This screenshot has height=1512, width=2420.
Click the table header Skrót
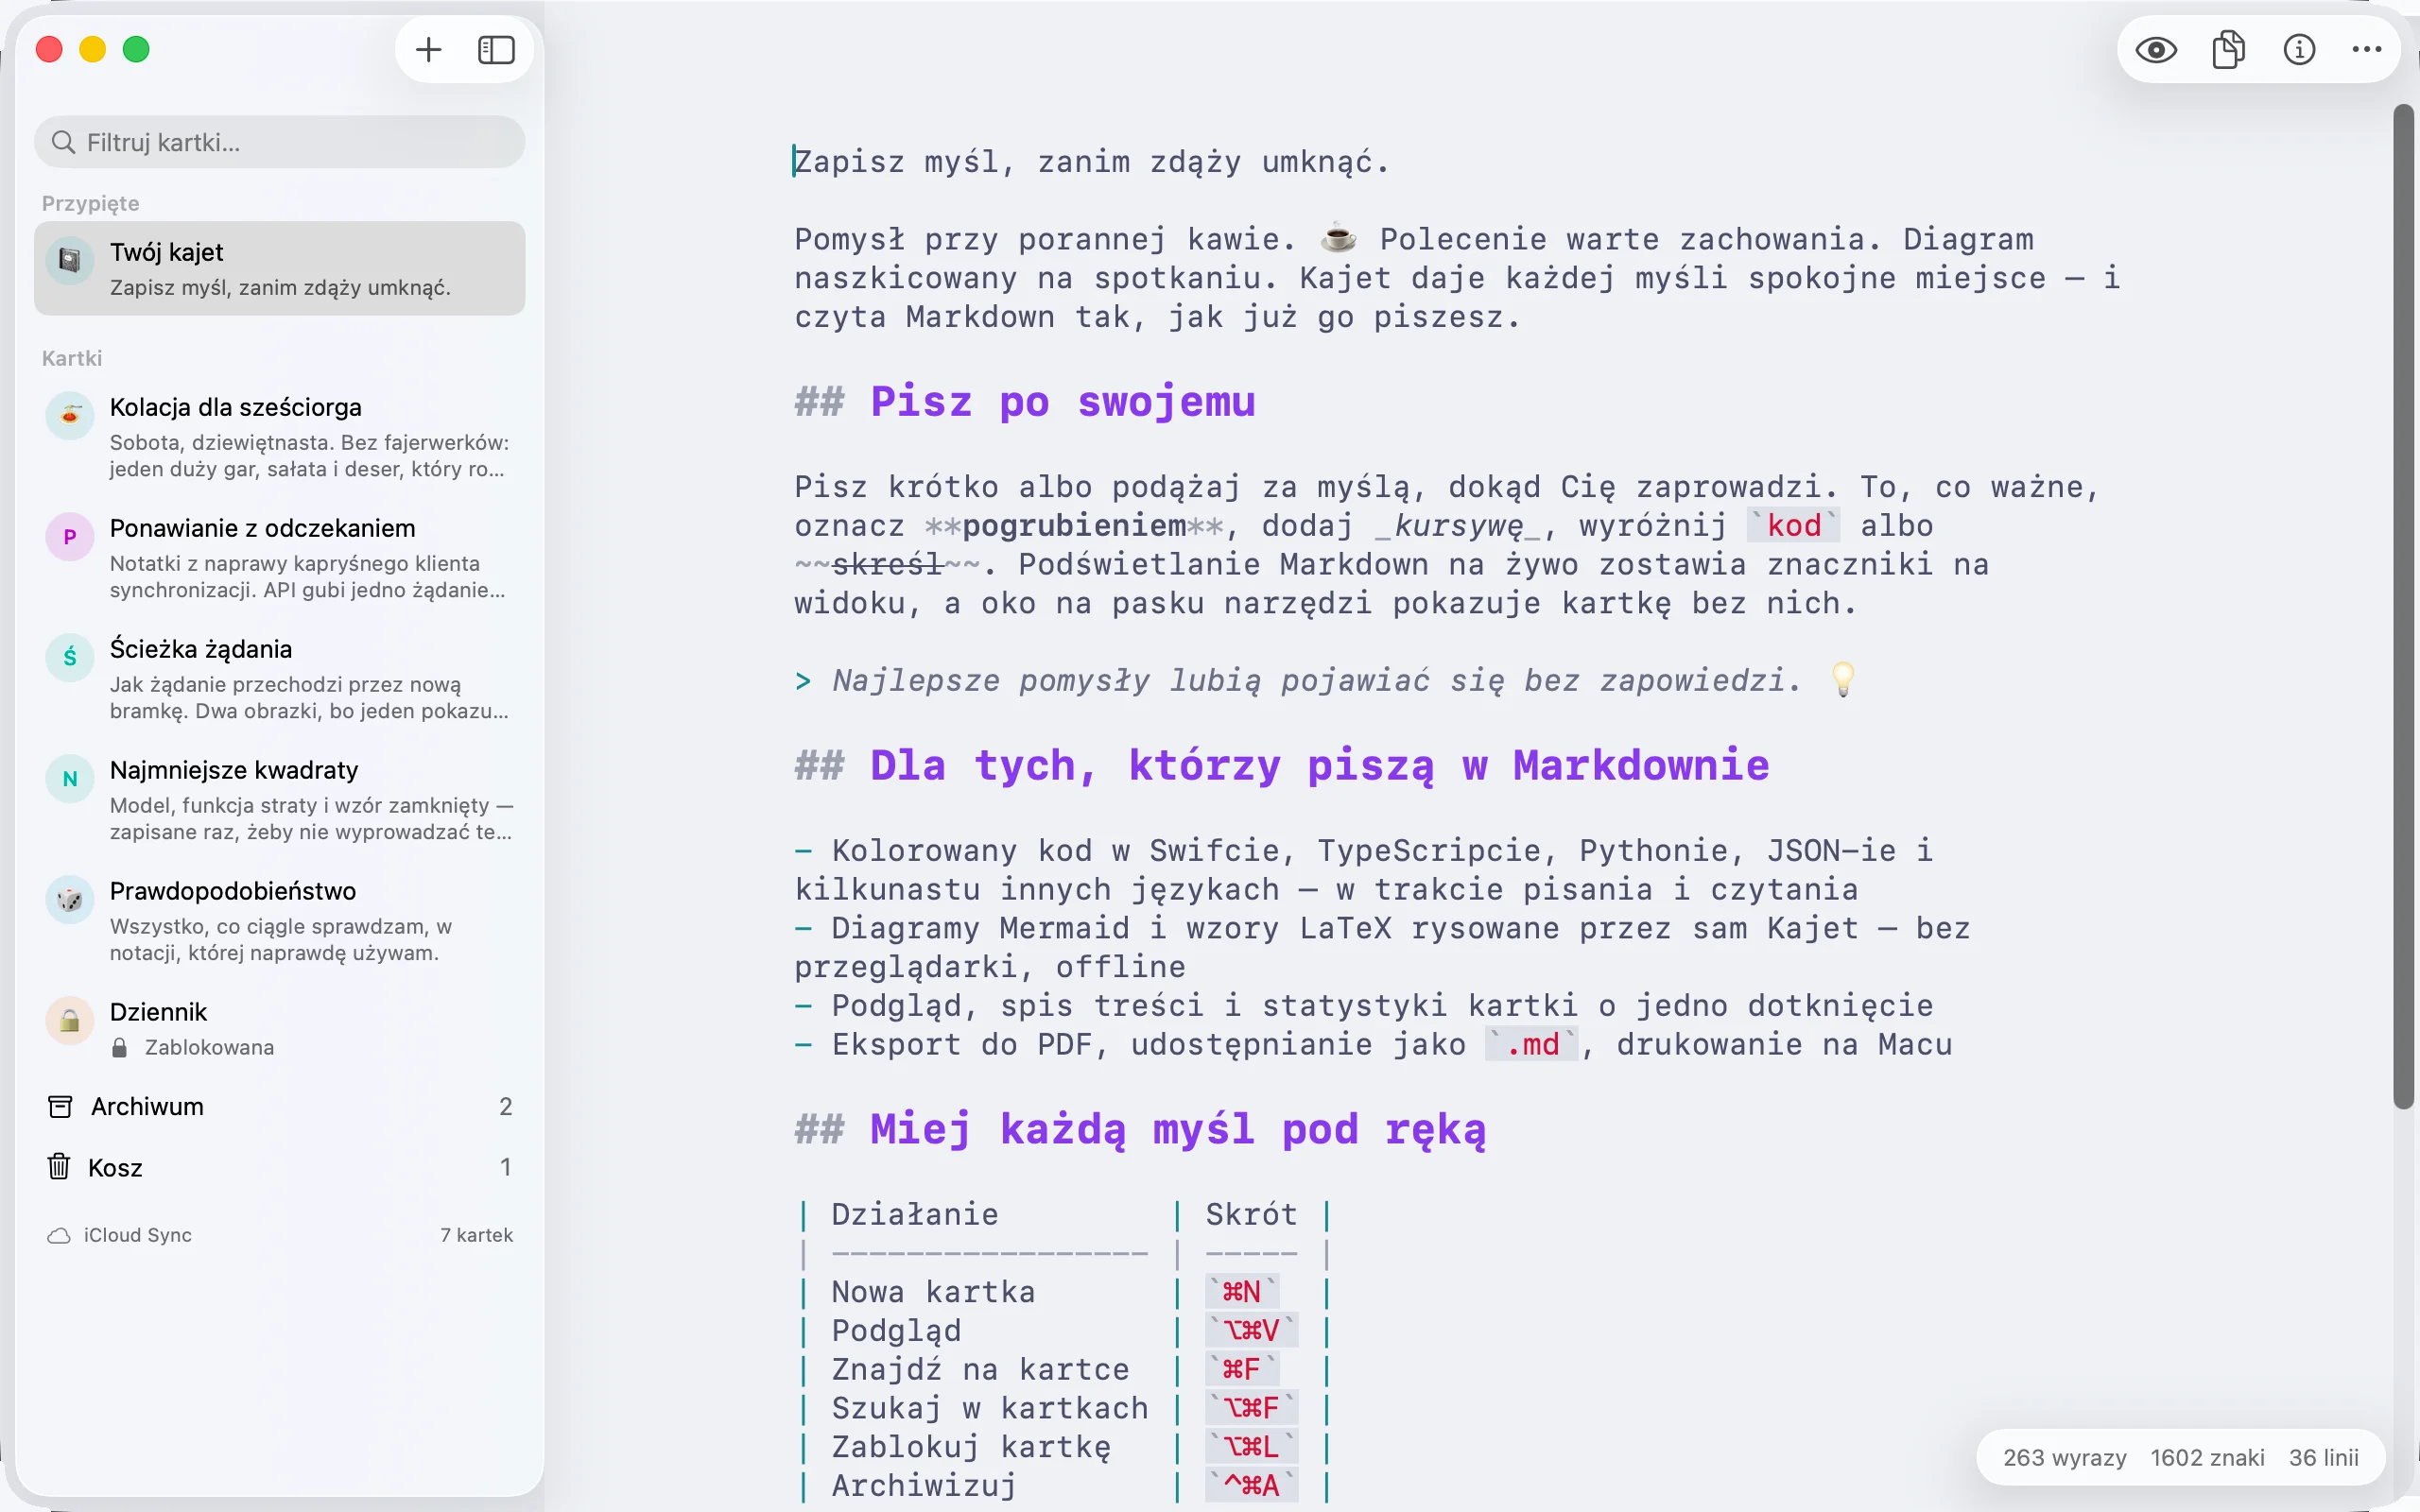point(1251,1215)
